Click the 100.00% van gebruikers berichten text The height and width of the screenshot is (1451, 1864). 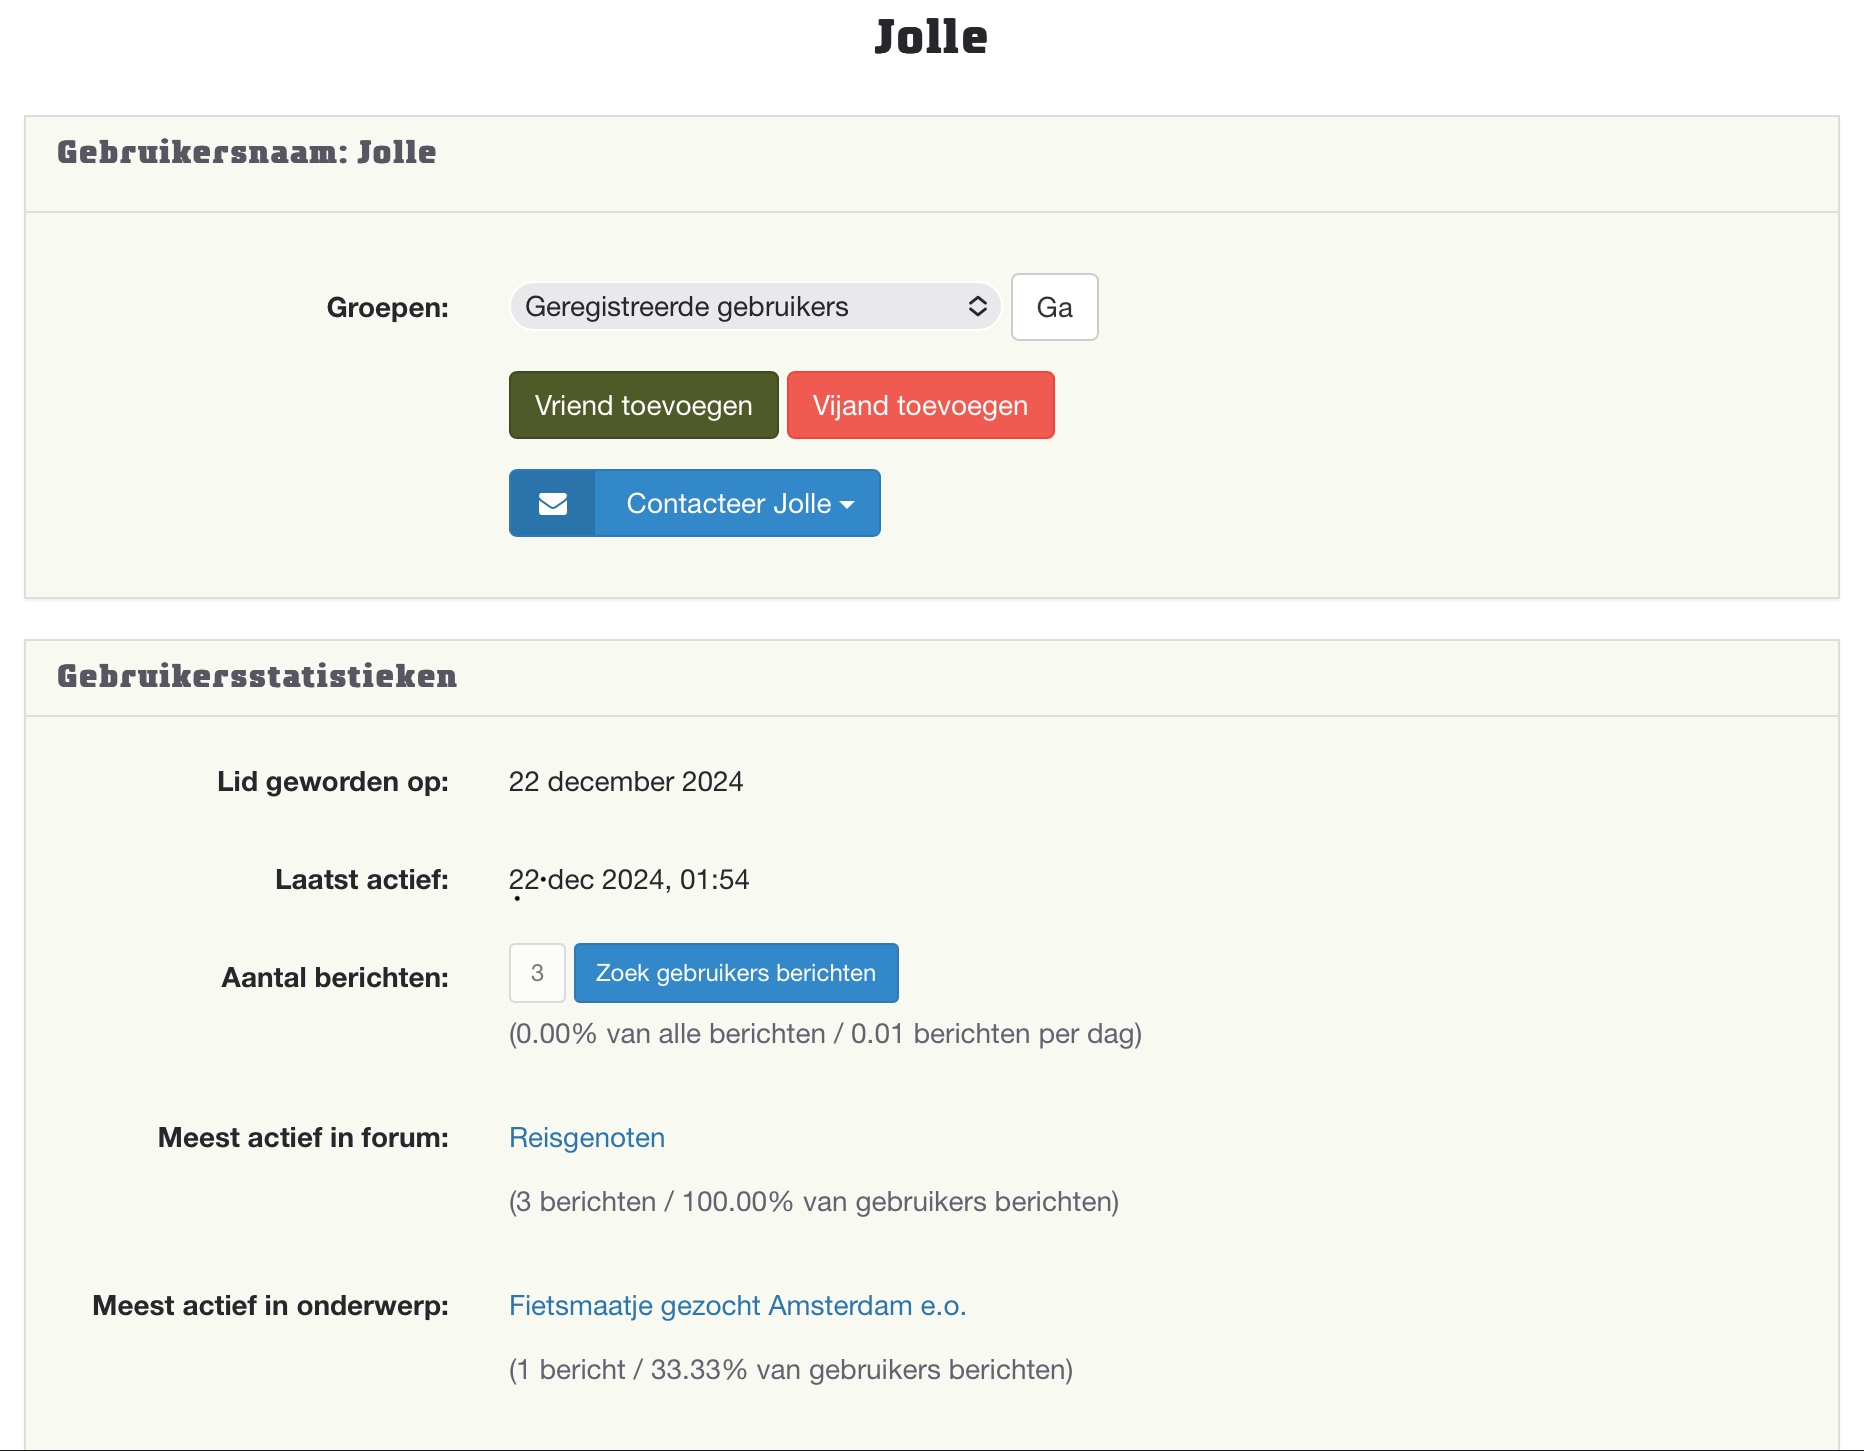pyautogui.click(x=899, y=1202)
